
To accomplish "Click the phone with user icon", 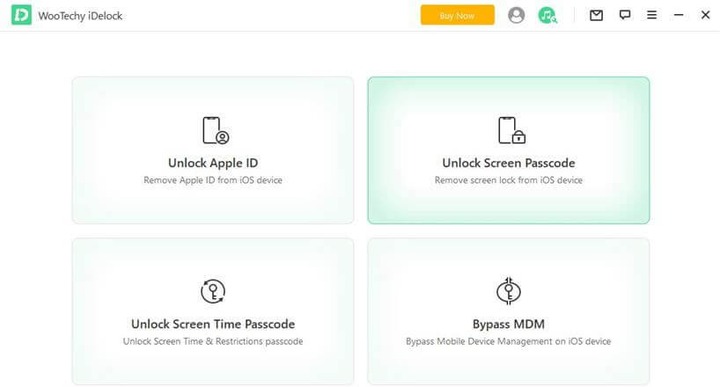I will [x=215, y=130].
